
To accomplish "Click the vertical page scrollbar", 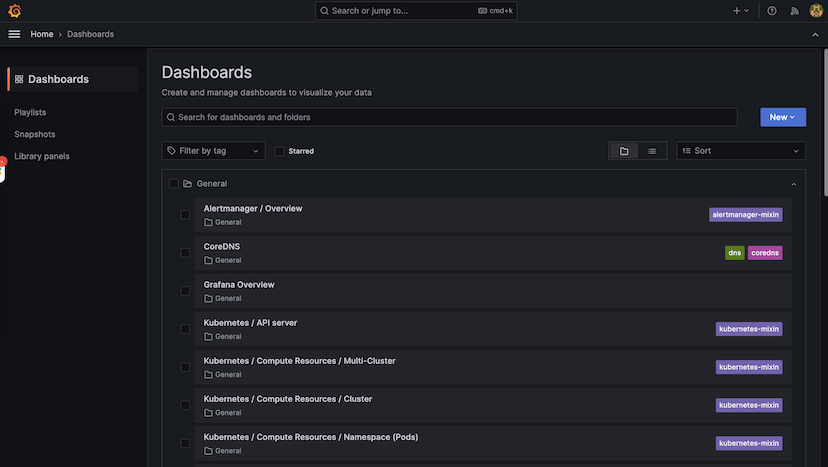I will click(x=825, y=123).
